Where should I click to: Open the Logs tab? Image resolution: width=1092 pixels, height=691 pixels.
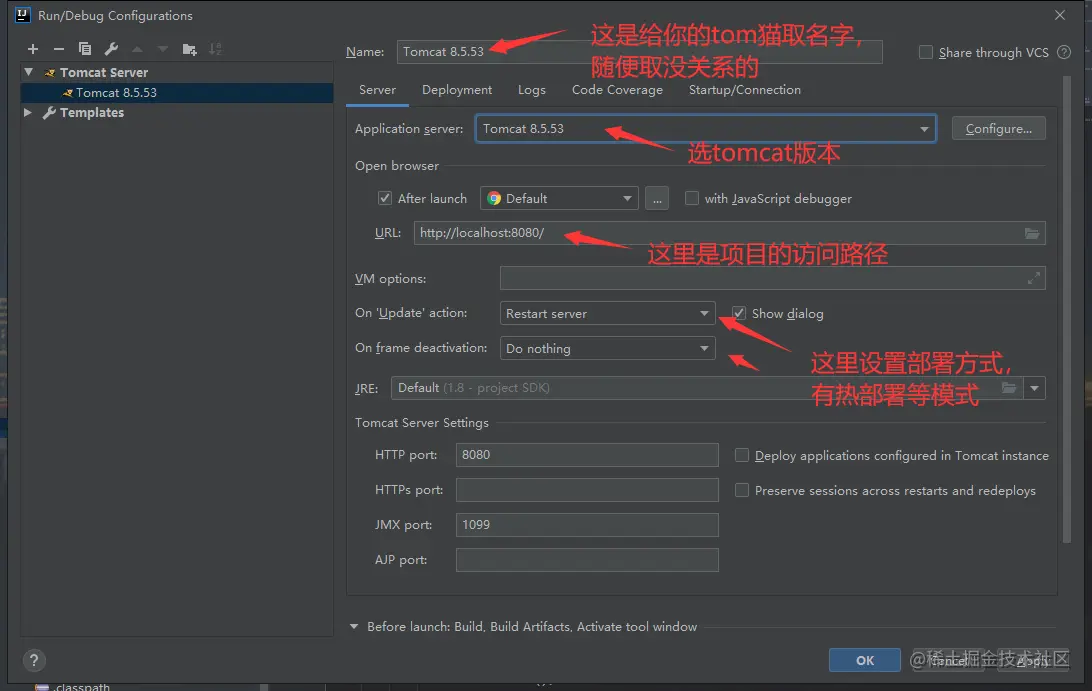tap(531, 90)
